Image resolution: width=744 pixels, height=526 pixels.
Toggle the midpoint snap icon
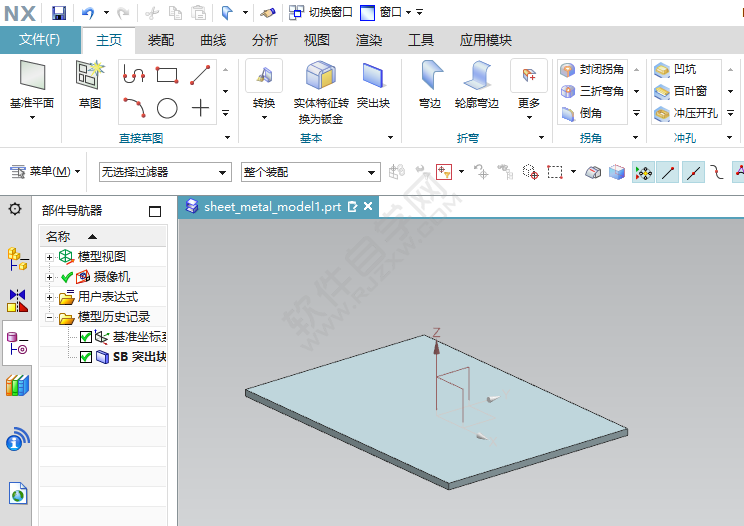coord(693,172)
